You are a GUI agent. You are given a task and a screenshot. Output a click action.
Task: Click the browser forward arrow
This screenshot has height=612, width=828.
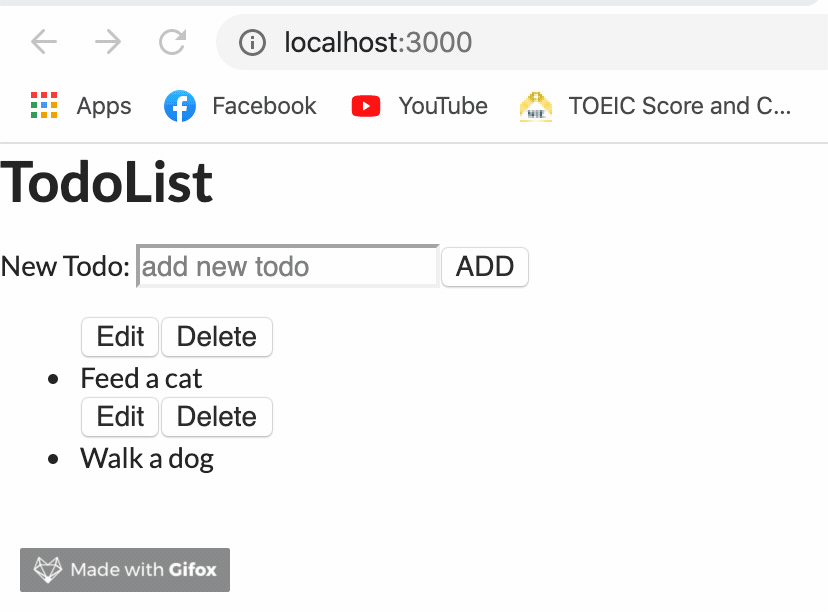pos(107,42)
